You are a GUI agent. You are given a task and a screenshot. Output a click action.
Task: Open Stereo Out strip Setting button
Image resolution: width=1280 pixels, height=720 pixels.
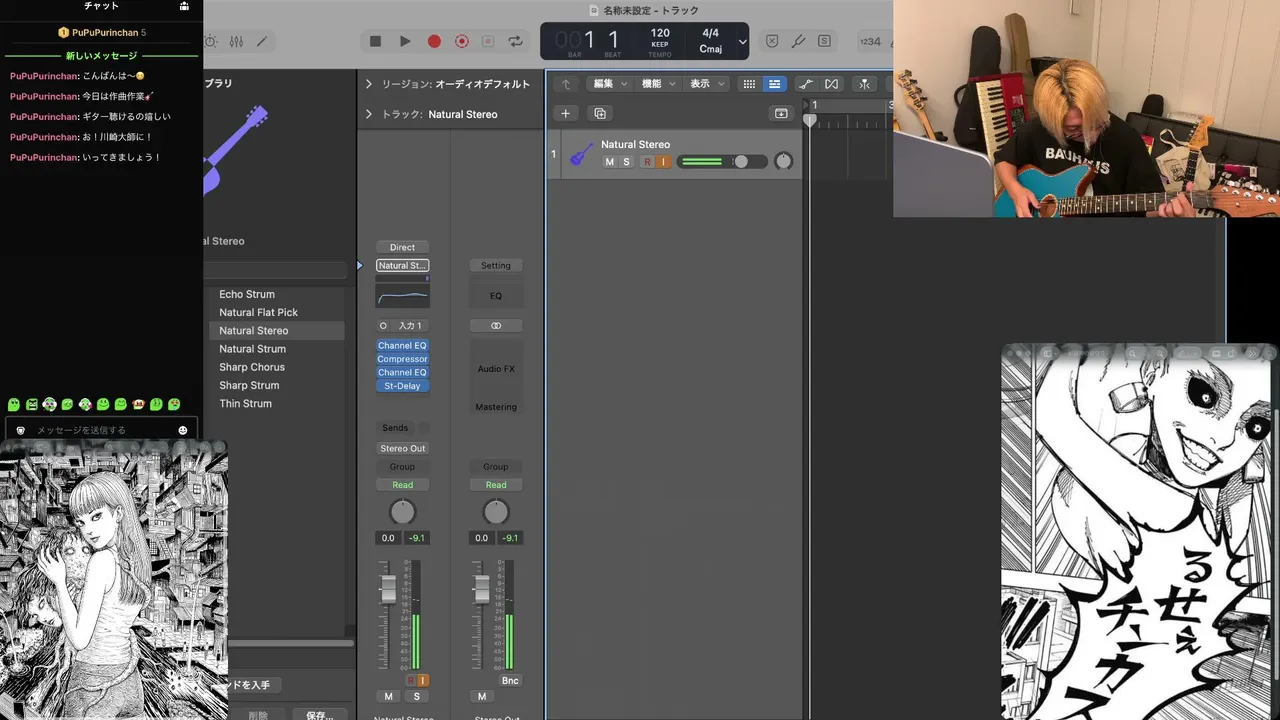(x=496, y=265)
